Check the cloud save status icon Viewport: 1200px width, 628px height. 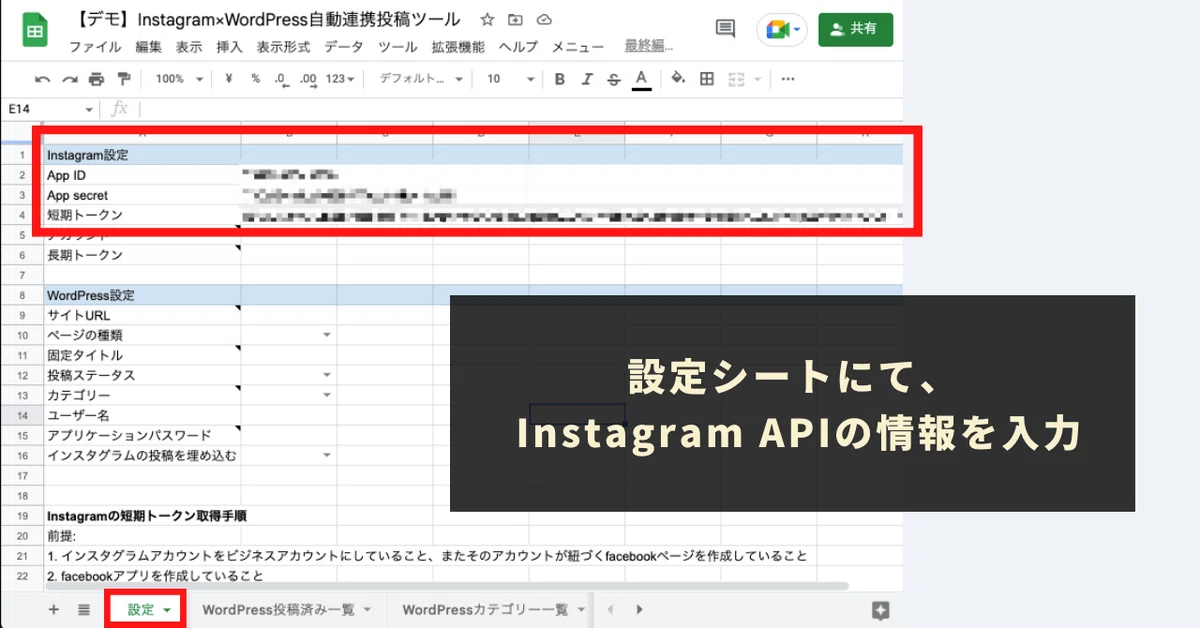544,20
